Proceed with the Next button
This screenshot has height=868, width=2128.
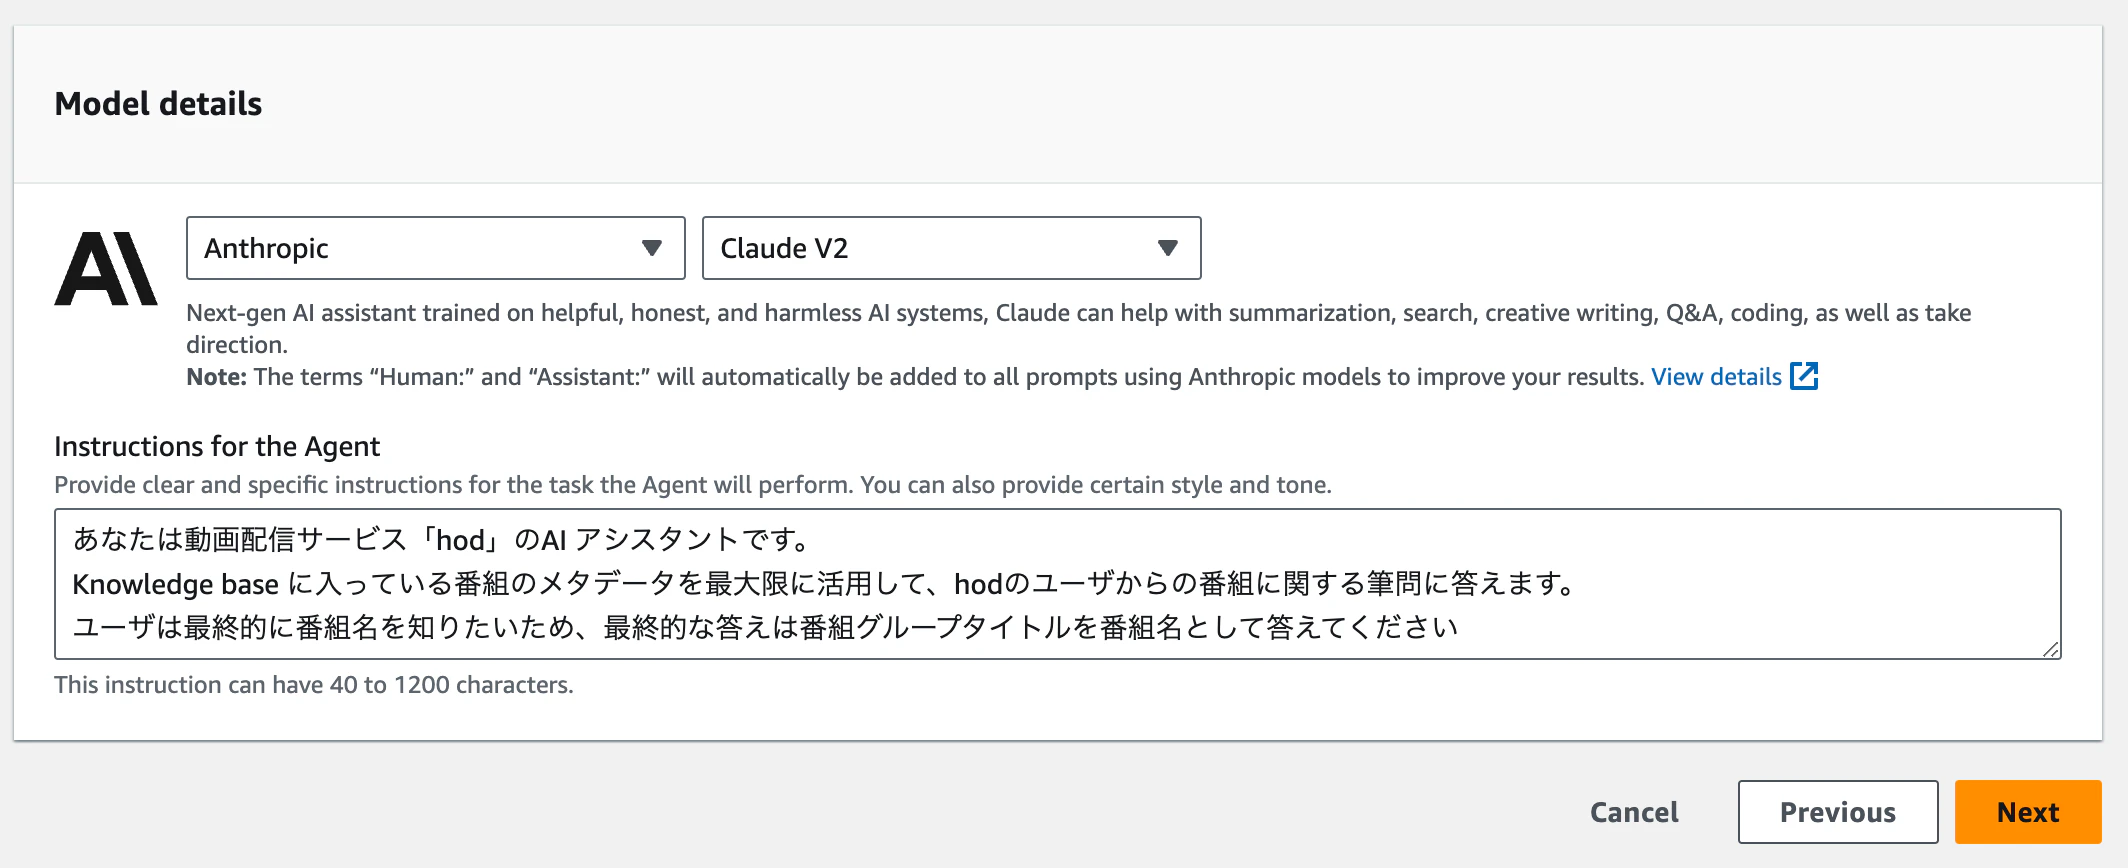2028,812
